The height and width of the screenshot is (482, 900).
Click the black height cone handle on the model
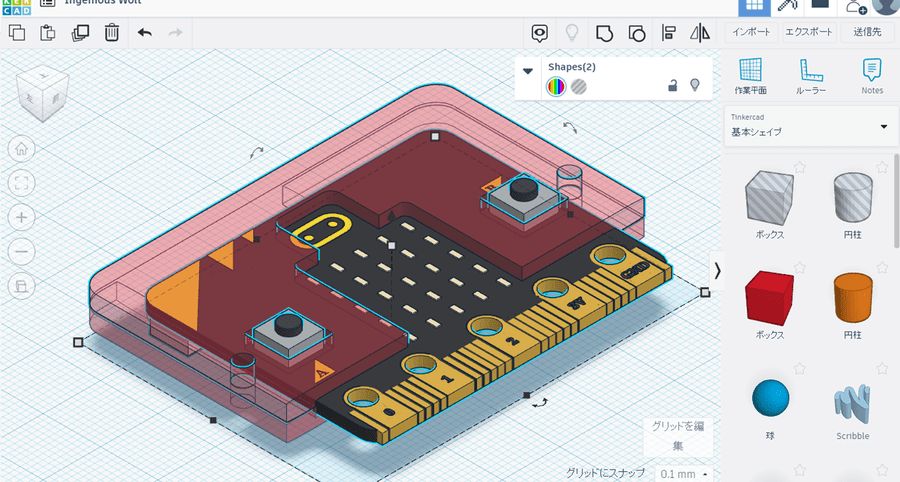point(391,216)
